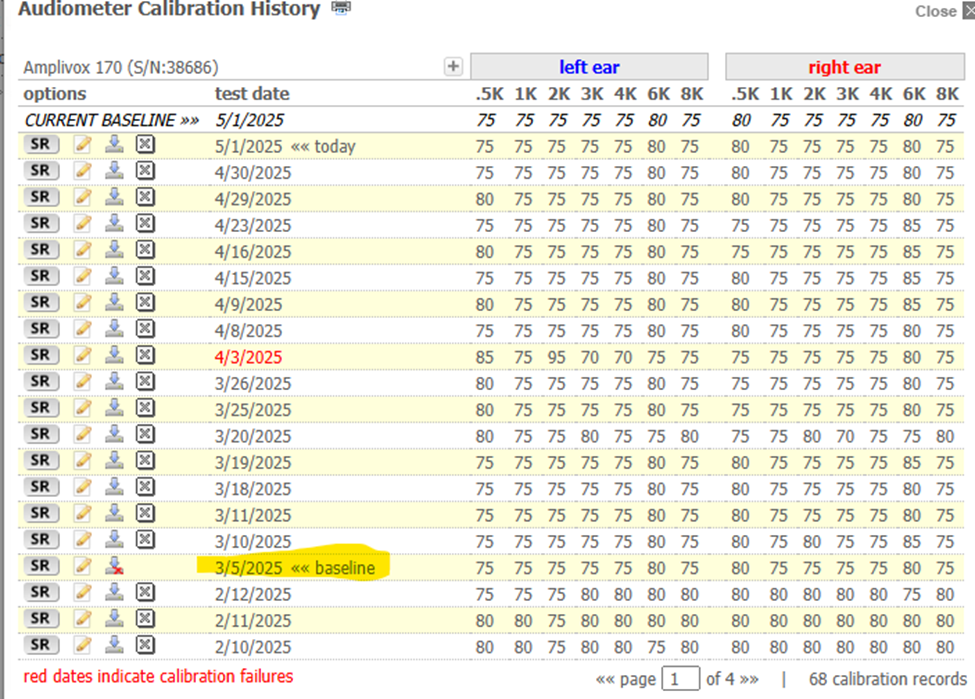Click the plus button to add calibration

coord(454,67)
